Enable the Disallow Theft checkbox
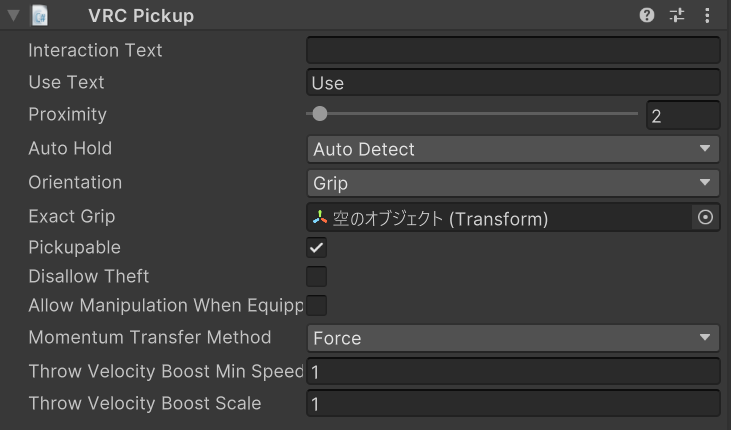 coord(316,276)
